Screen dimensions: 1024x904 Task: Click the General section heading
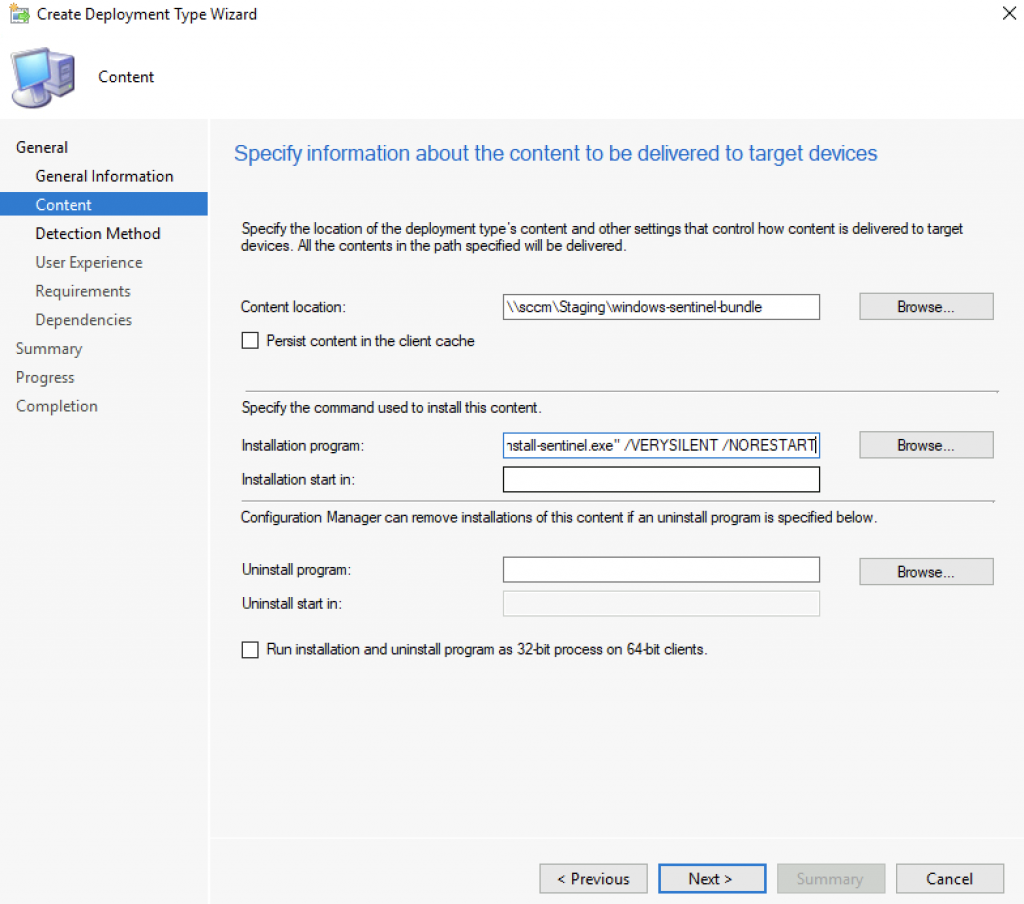(x=42, y=147)
